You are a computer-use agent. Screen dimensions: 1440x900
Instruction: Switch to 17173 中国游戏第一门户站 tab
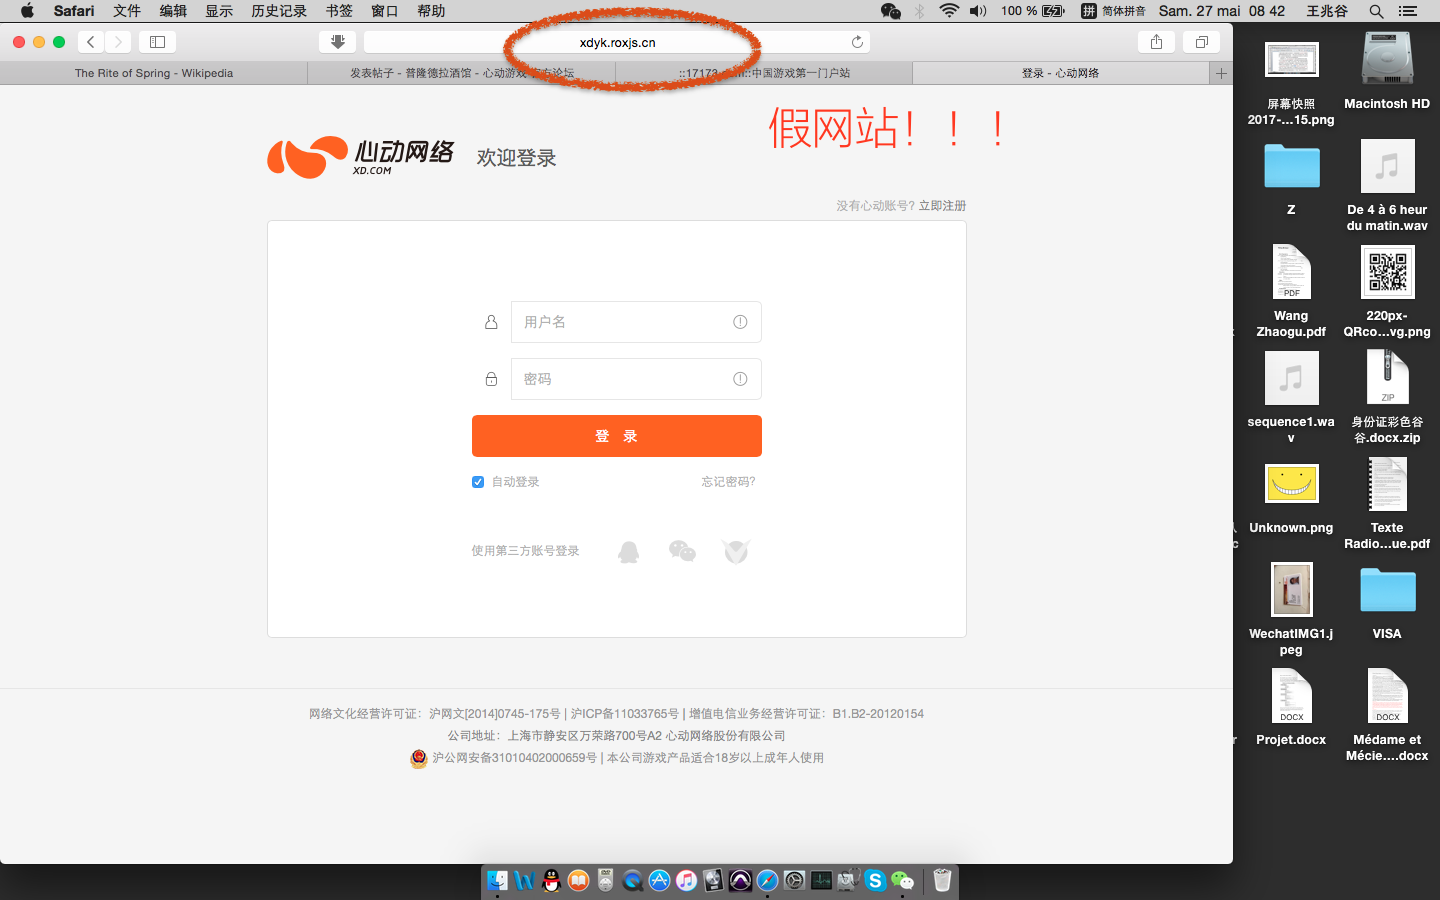point(764,73)
